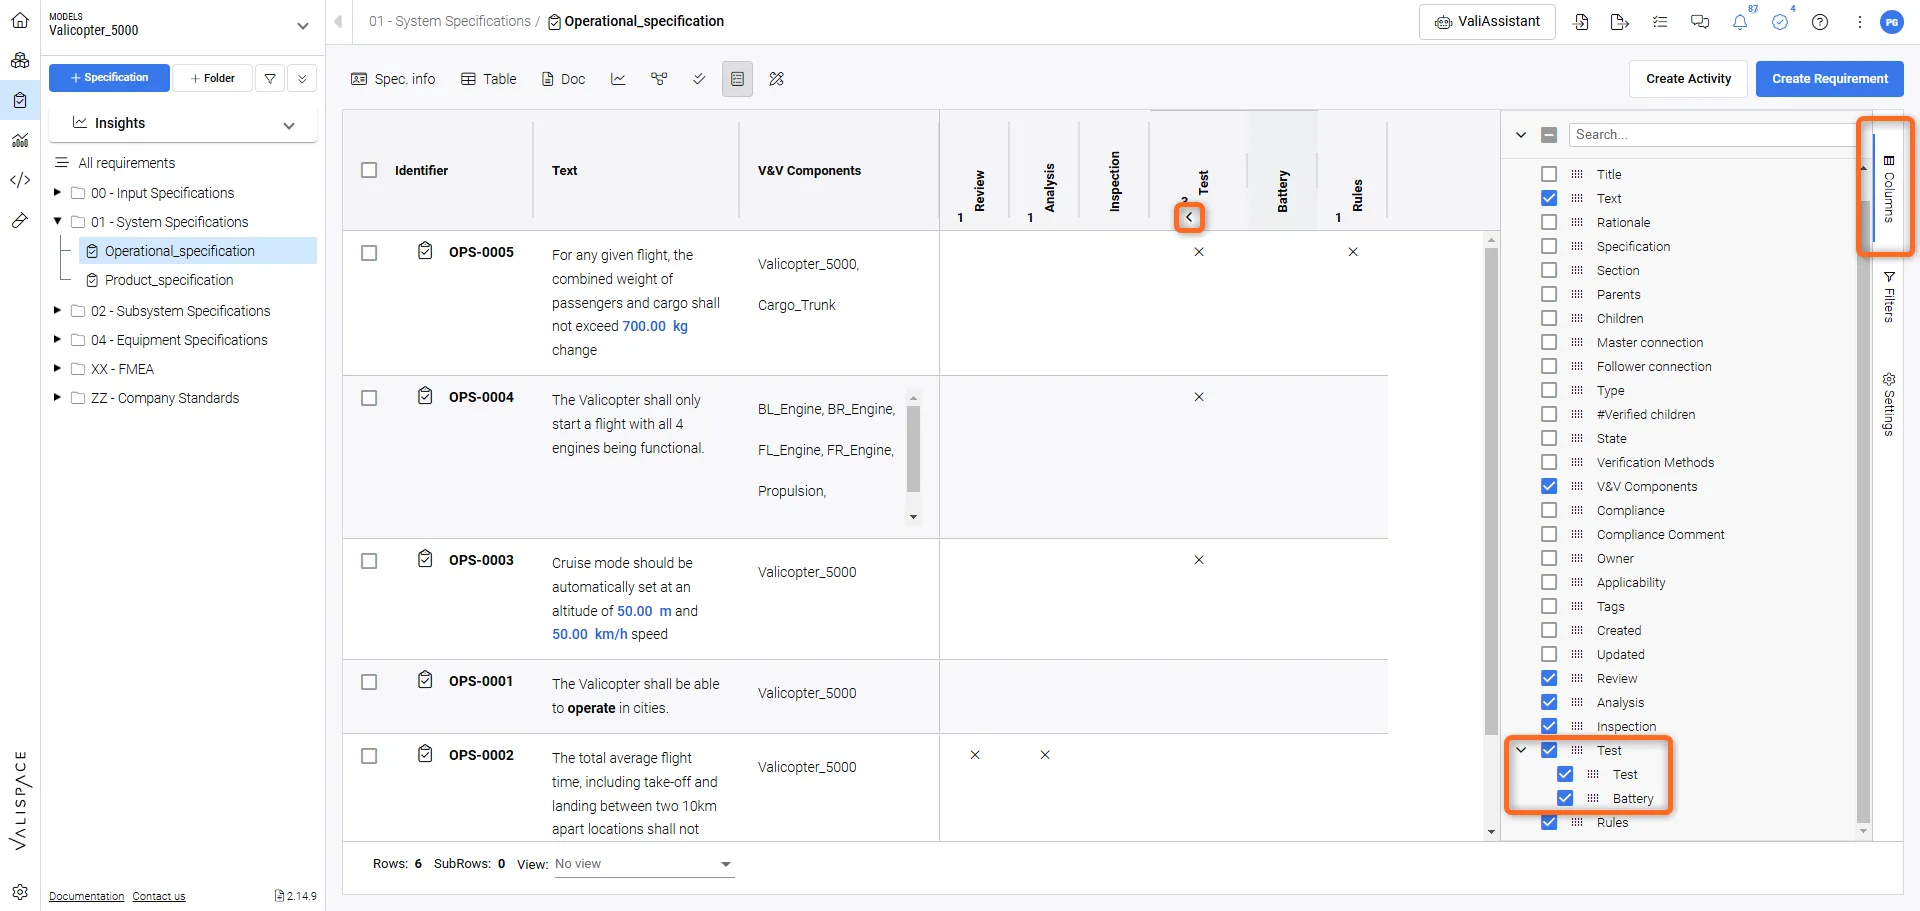Click the export file icon in header

1620,22
